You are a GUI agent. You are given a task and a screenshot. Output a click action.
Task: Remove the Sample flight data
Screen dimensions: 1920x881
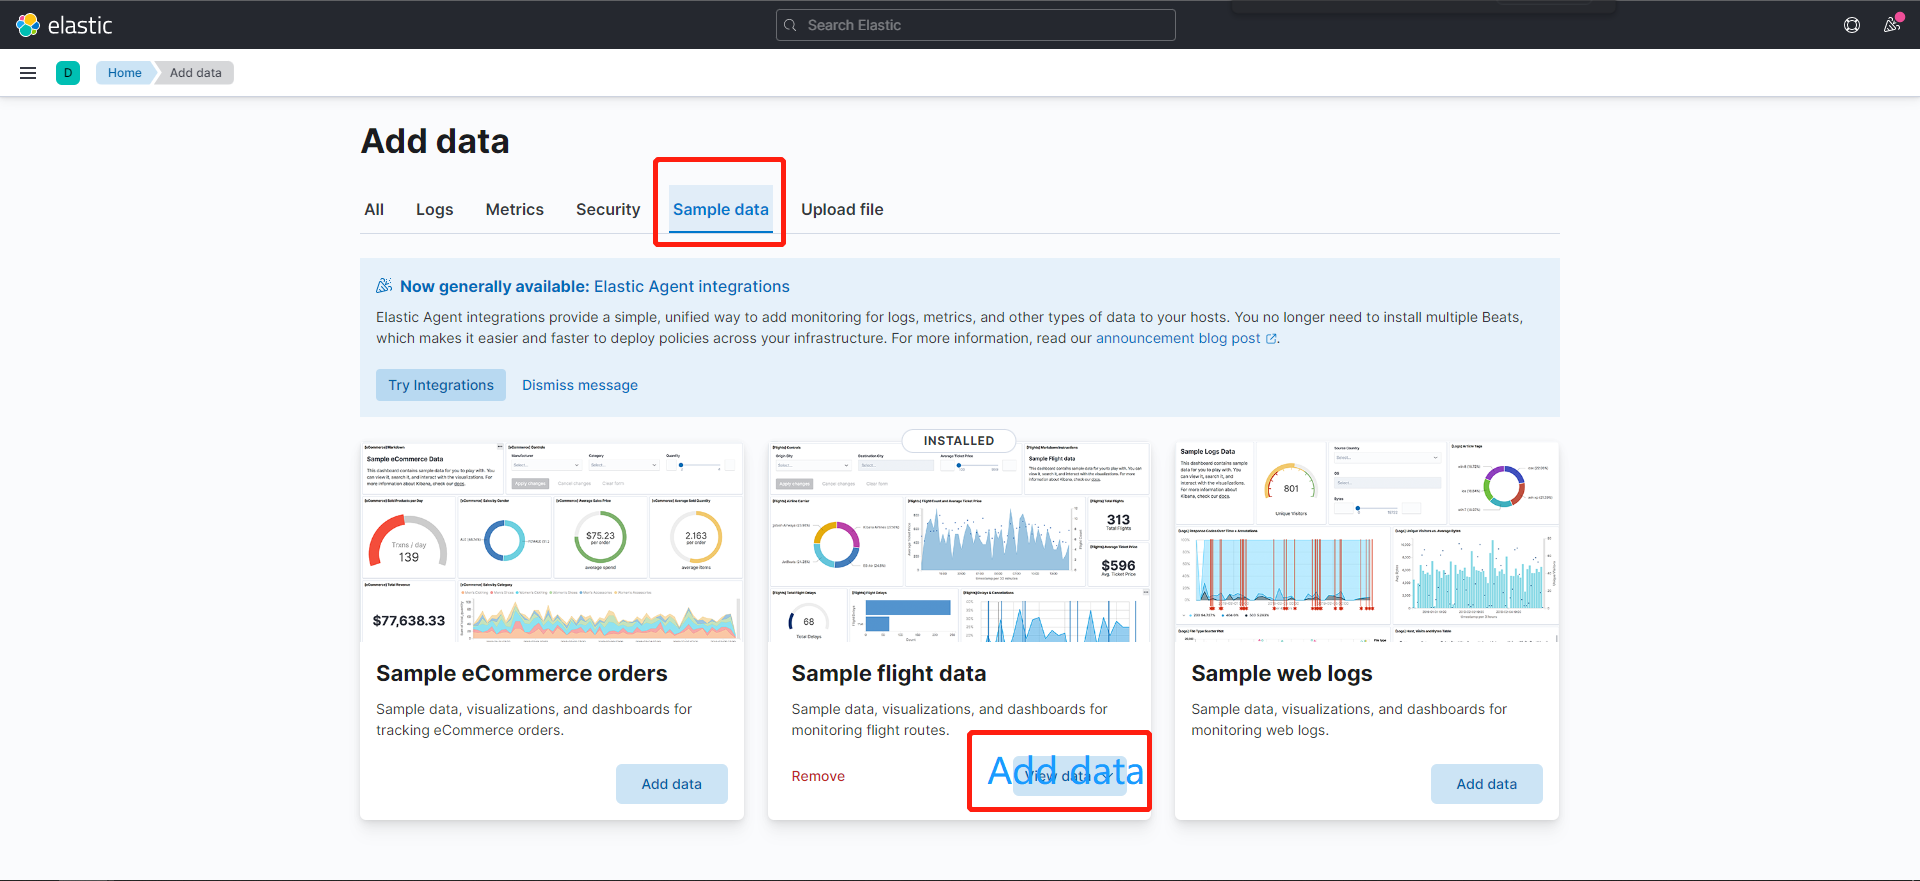coord(818,776)
